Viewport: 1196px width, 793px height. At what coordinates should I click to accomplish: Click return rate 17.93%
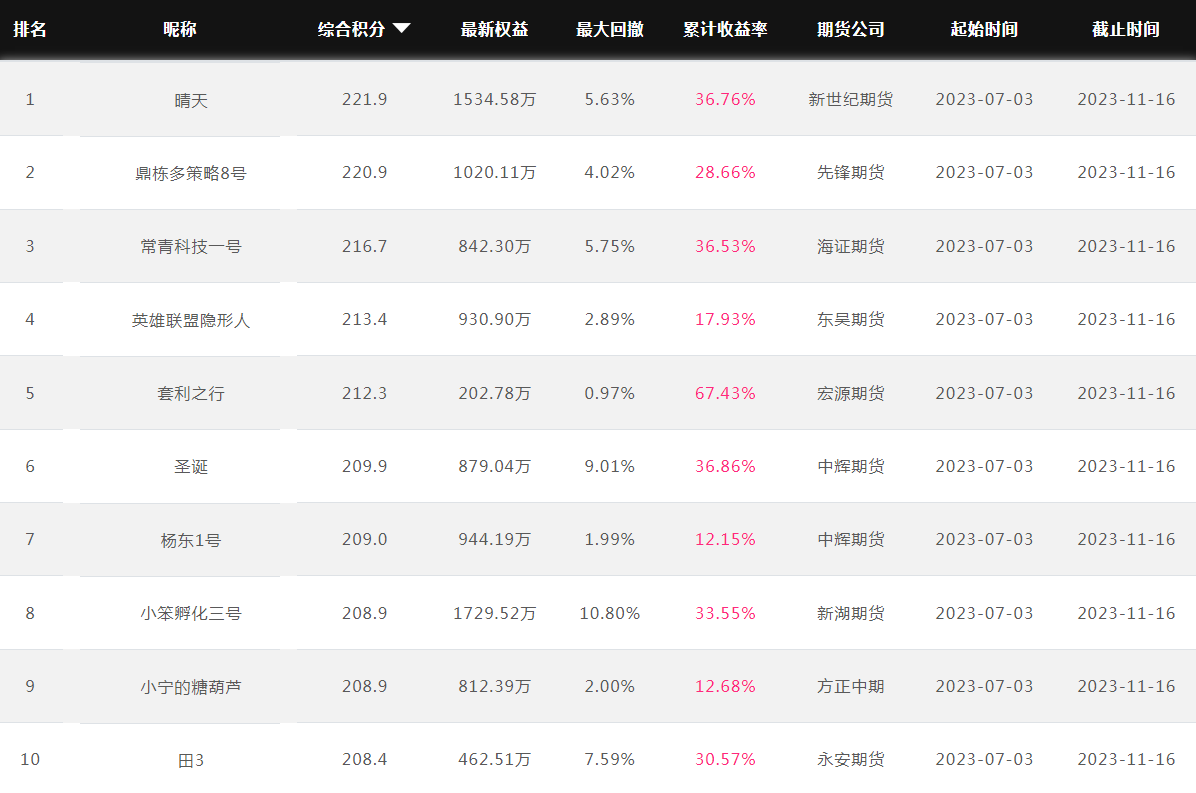(725, 319)
